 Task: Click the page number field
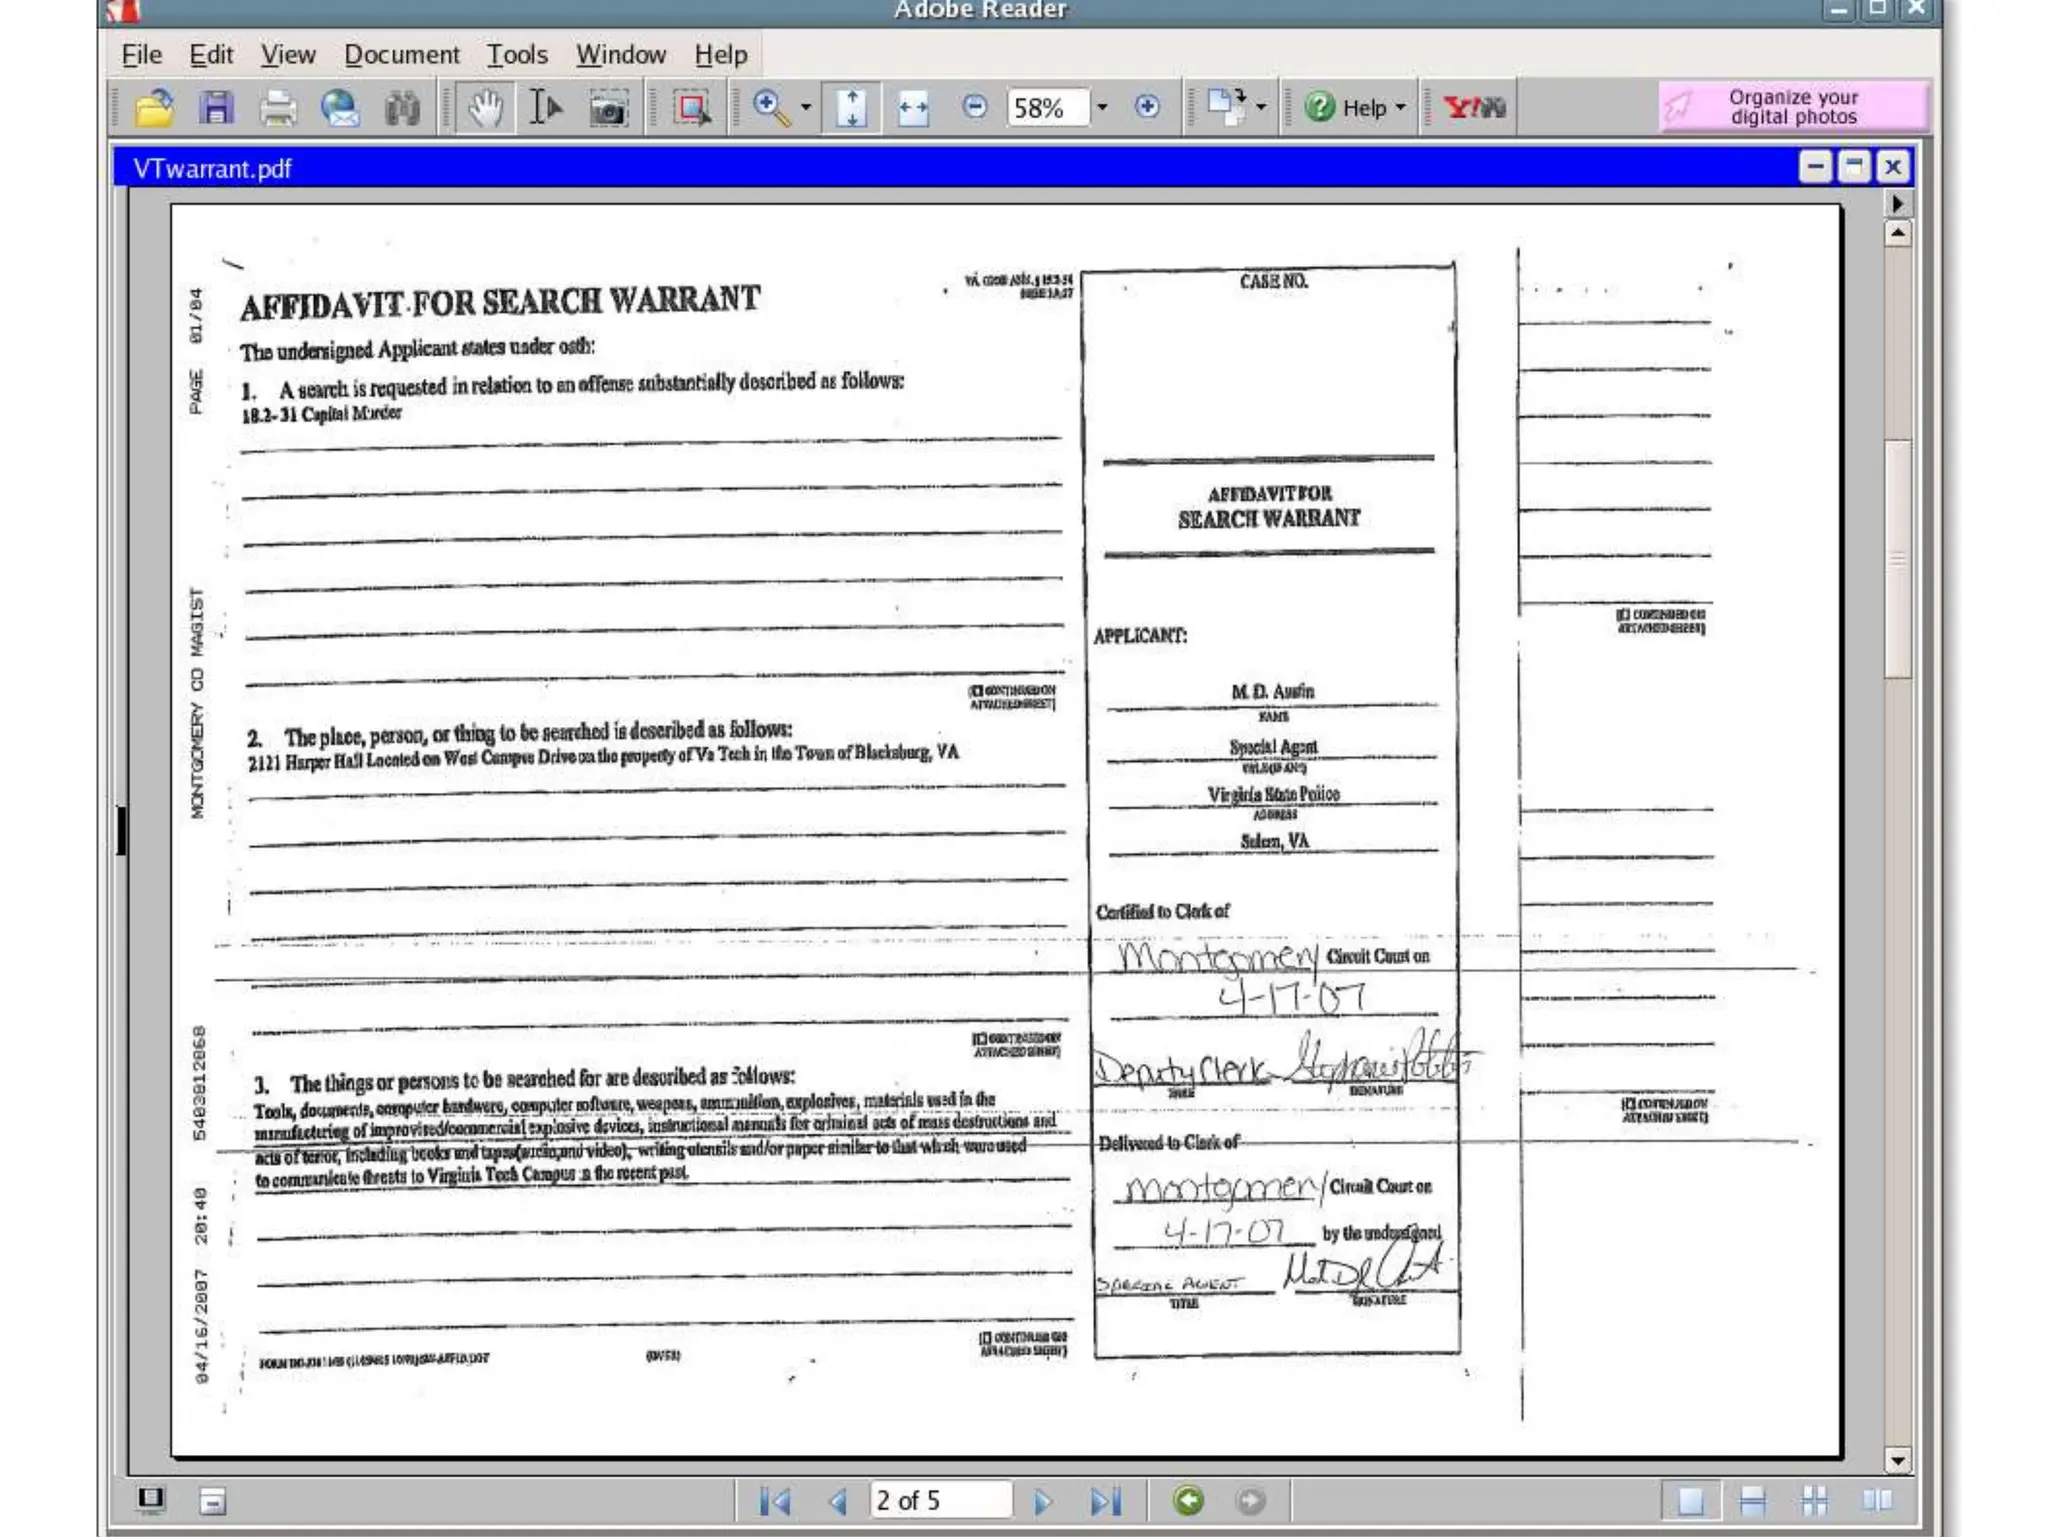point(939,1501)
